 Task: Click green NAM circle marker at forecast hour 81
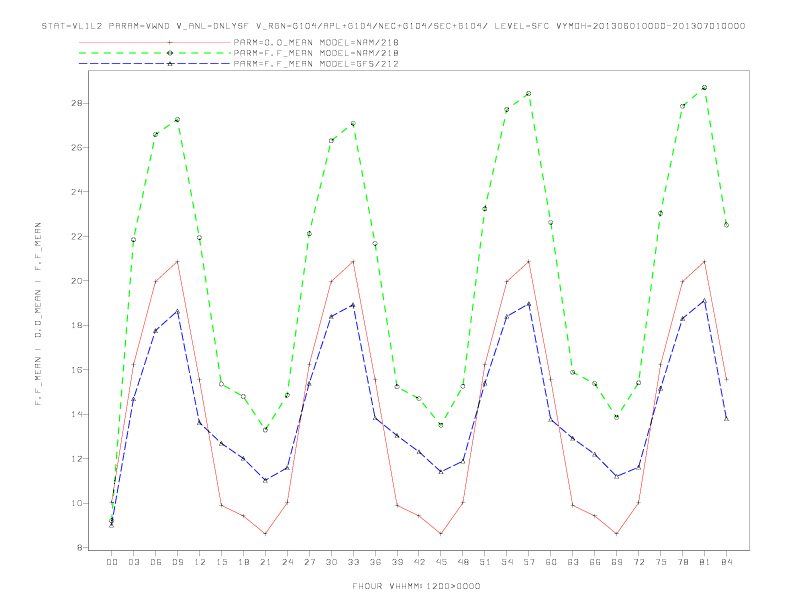[x=705, y=88]
